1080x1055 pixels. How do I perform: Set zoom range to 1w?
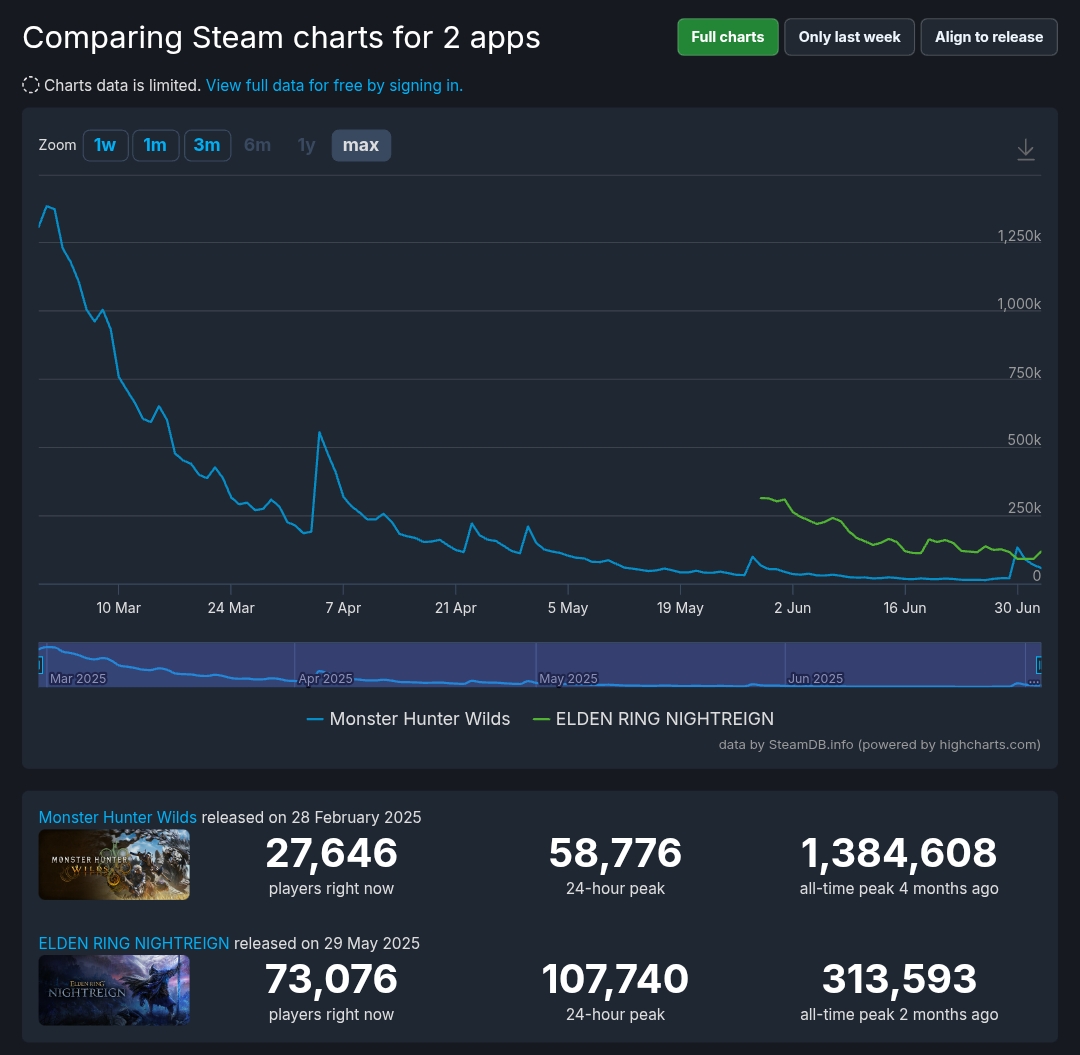pos(105,145)
